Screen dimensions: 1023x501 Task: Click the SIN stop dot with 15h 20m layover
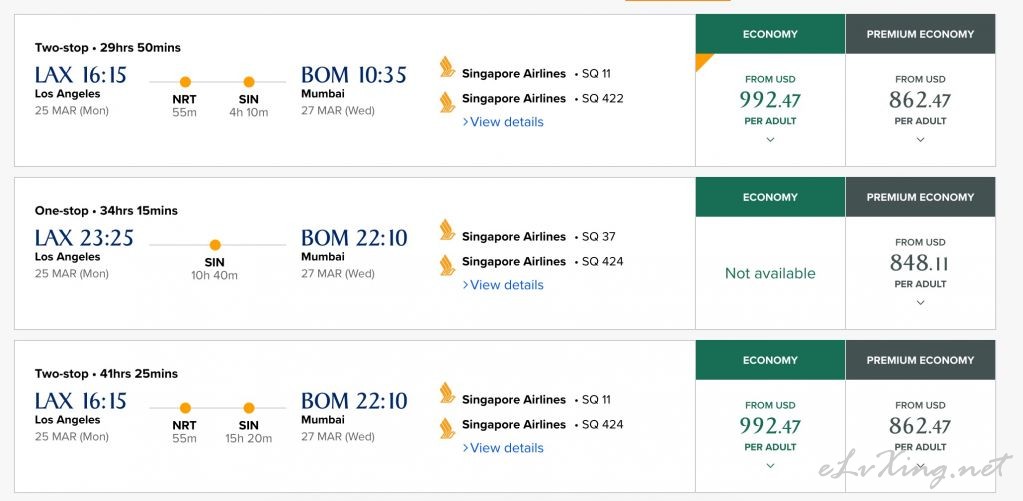(249, 408)
